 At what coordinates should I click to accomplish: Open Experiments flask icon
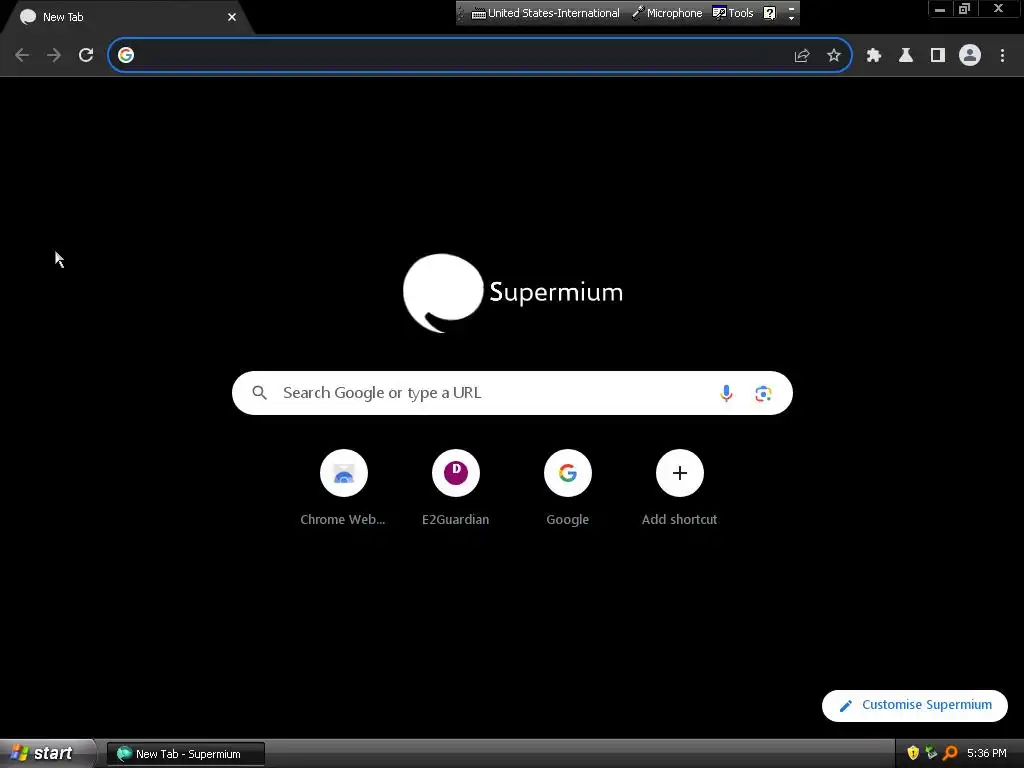click(x=906, y=56)
